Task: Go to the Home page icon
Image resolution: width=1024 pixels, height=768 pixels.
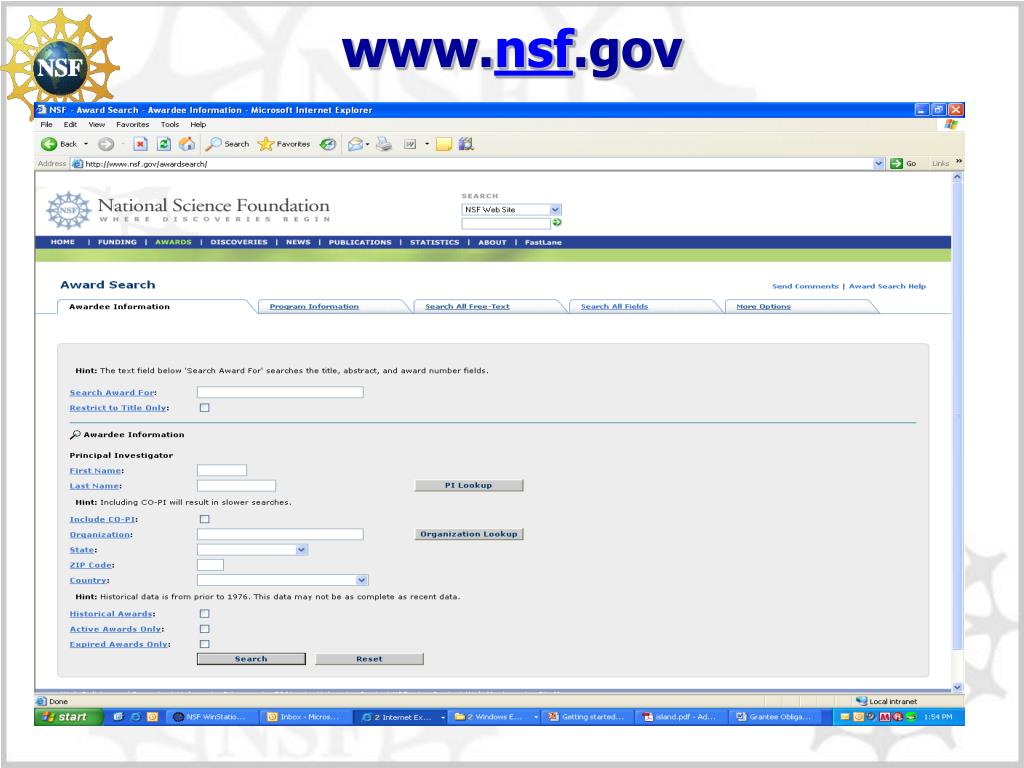Action: [x=187, y=144]
